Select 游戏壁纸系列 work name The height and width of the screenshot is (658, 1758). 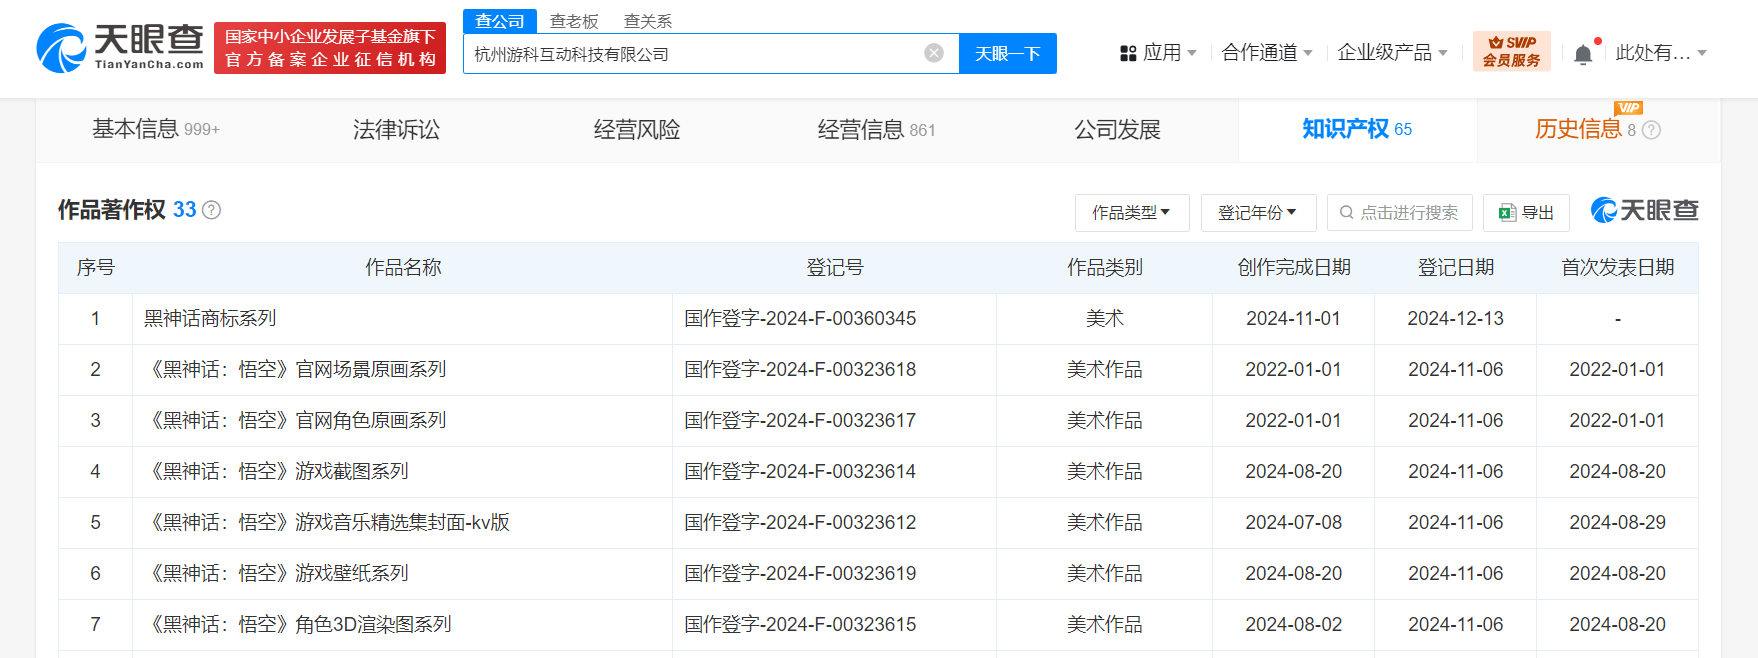point(277,574)
